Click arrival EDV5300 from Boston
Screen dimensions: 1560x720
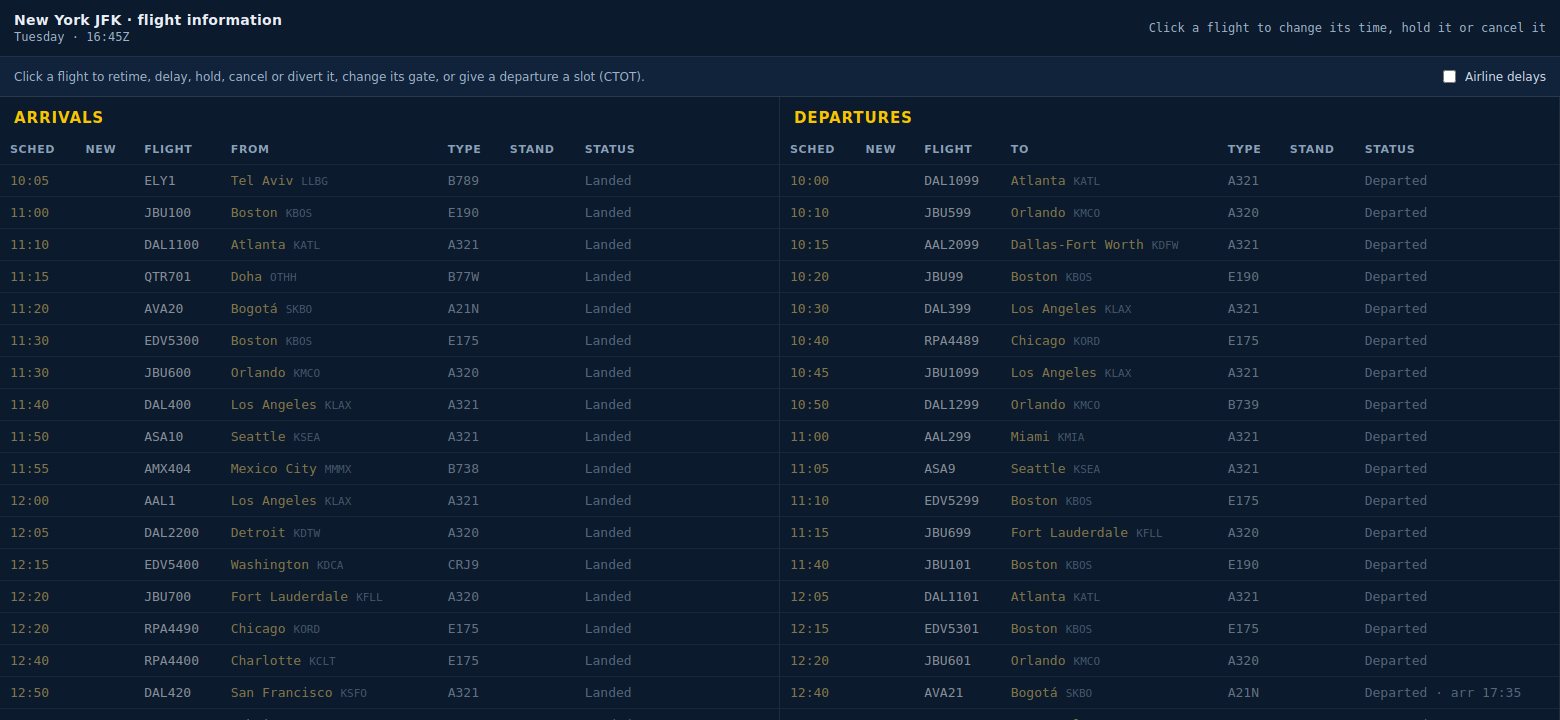click(389, 341)
